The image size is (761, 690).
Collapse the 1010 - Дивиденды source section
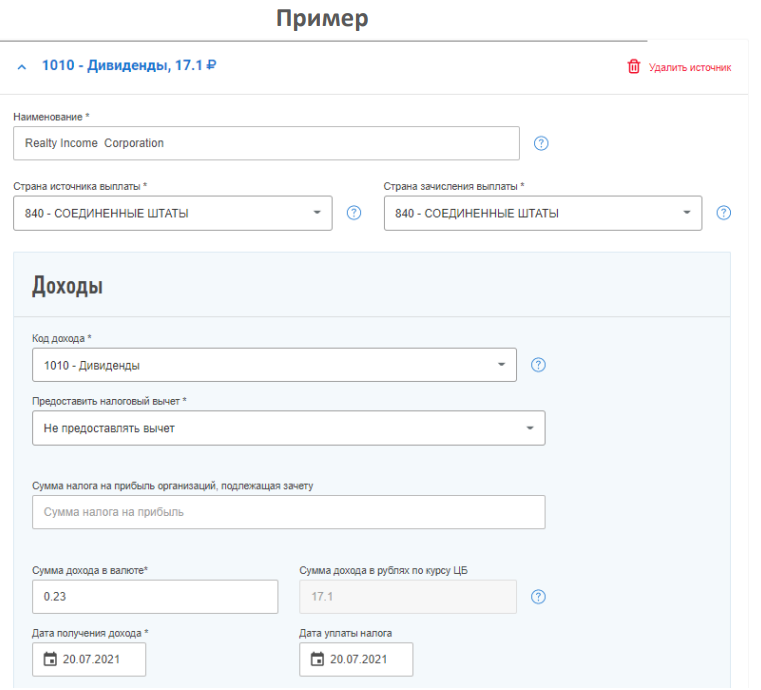click(x=22, y=67)
